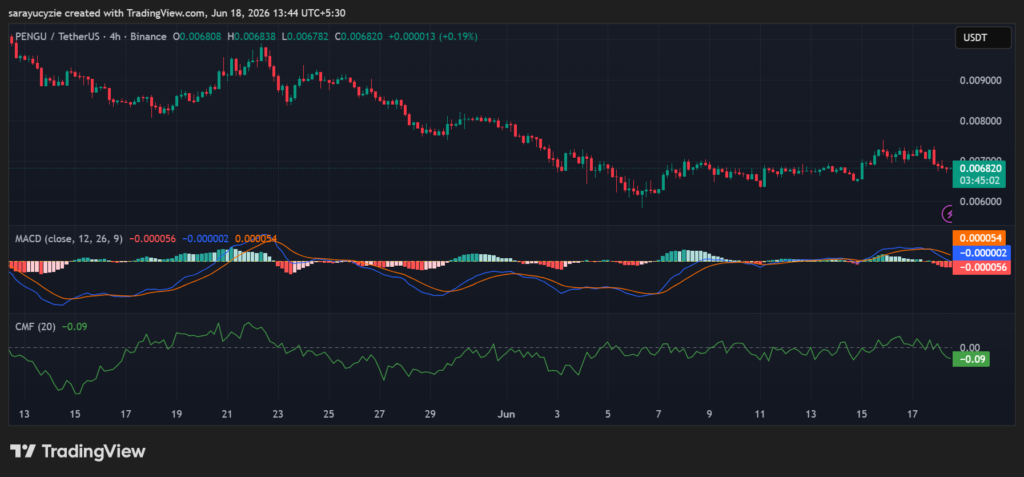Click the Jun month label on time axis

pyautogui.click(x=505, y=414)
